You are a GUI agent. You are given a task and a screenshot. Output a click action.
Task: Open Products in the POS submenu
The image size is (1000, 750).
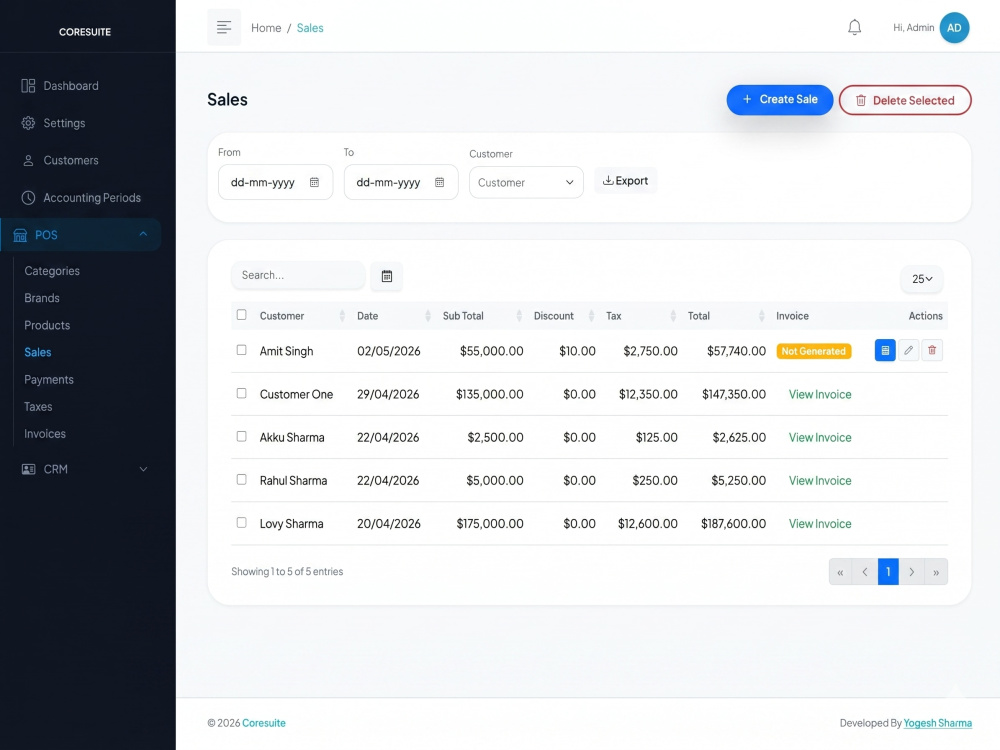click(x=47, y=325)
